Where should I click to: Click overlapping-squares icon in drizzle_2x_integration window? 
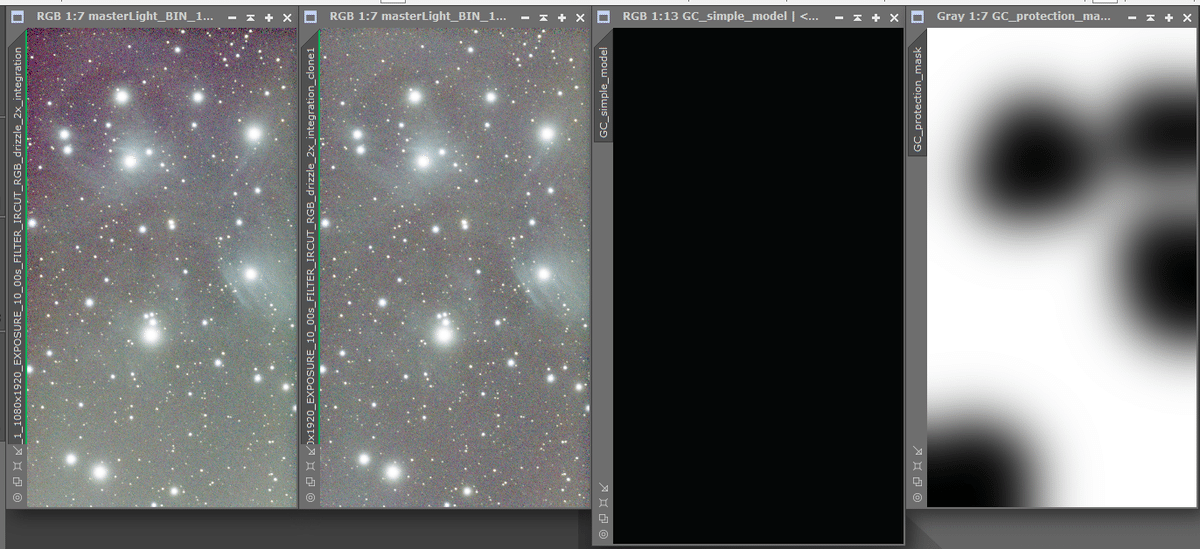click(17, 481)
